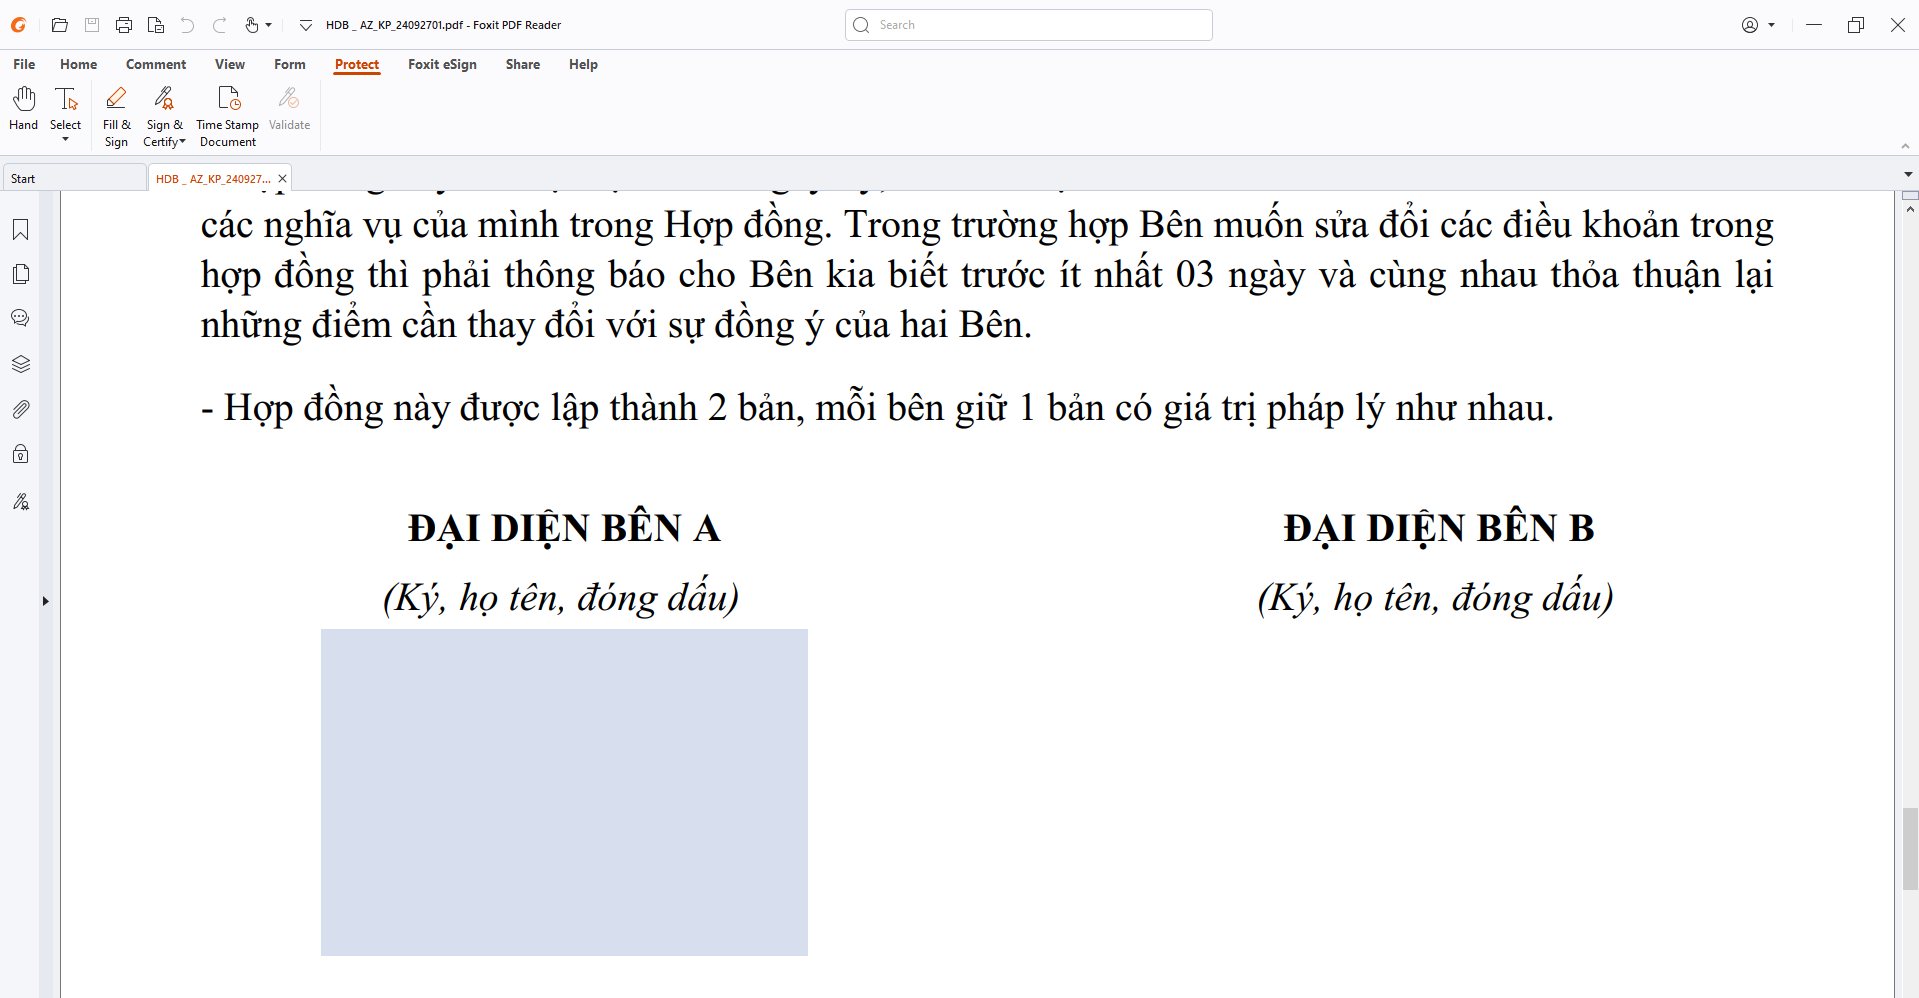
Task: Open the Attachments paperclip panel
Action: tap(20, 409)
